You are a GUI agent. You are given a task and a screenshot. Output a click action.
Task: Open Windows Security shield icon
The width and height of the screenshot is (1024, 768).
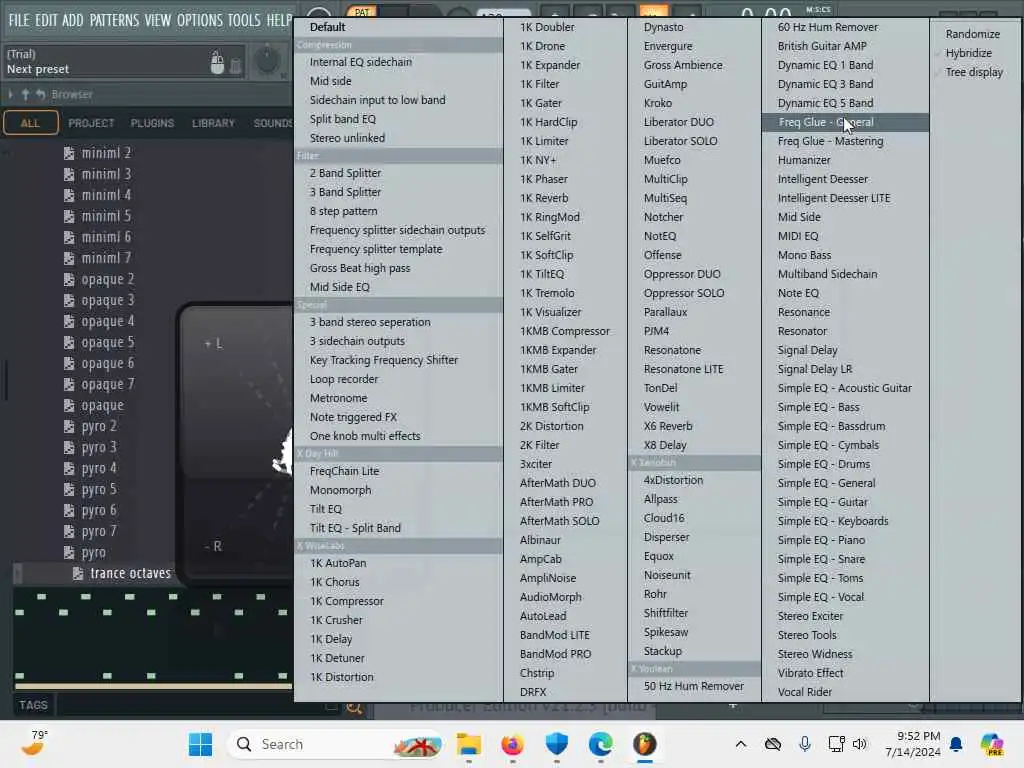point(556,744)
